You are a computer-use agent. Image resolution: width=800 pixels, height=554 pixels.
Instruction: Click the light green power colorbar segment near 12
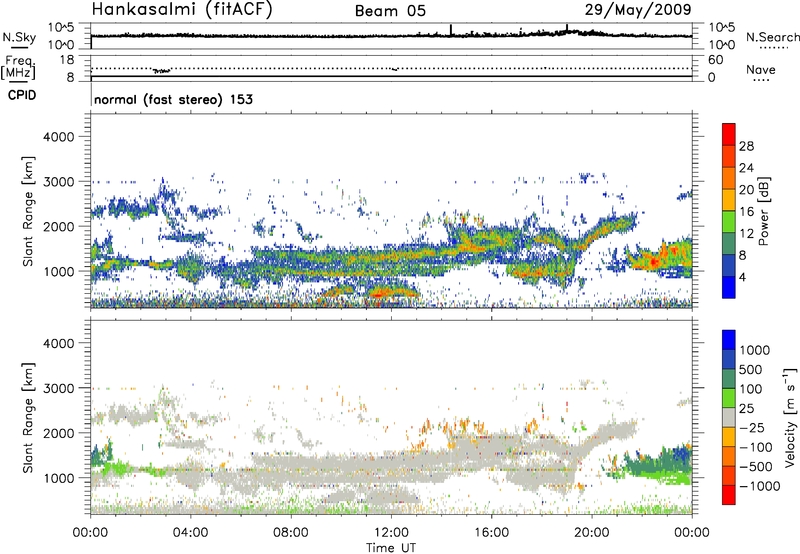coord(729,222)
